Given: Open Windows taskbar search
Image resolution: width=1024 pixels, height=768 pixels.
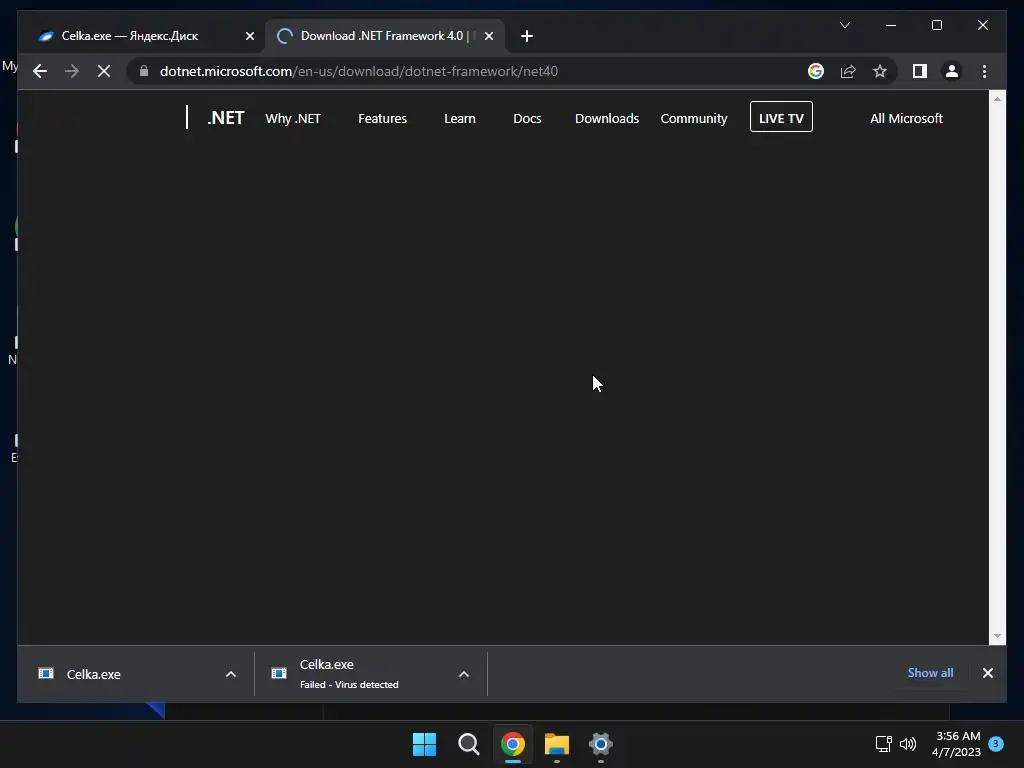Looking at the screenshot, I should [x=468, y=744].
